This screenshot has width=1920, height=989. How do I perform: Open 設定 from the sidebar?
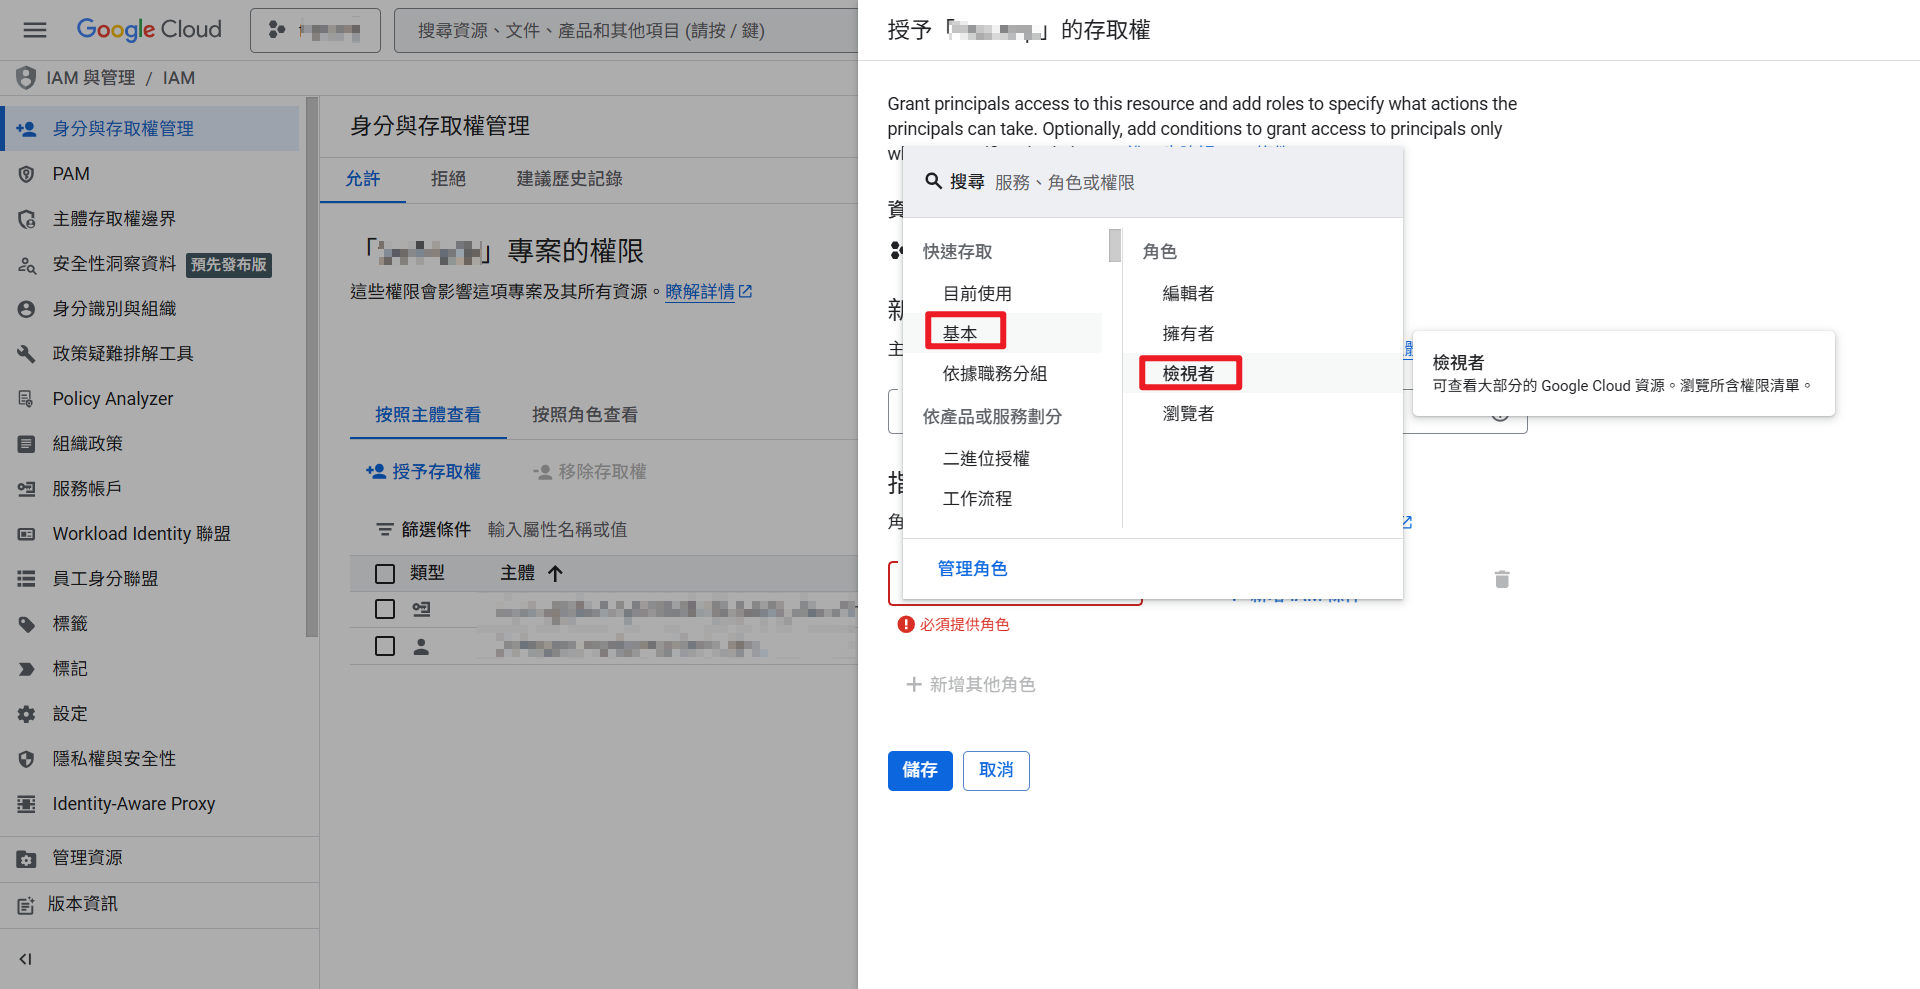pyautogui.click(x=70, y=713)
